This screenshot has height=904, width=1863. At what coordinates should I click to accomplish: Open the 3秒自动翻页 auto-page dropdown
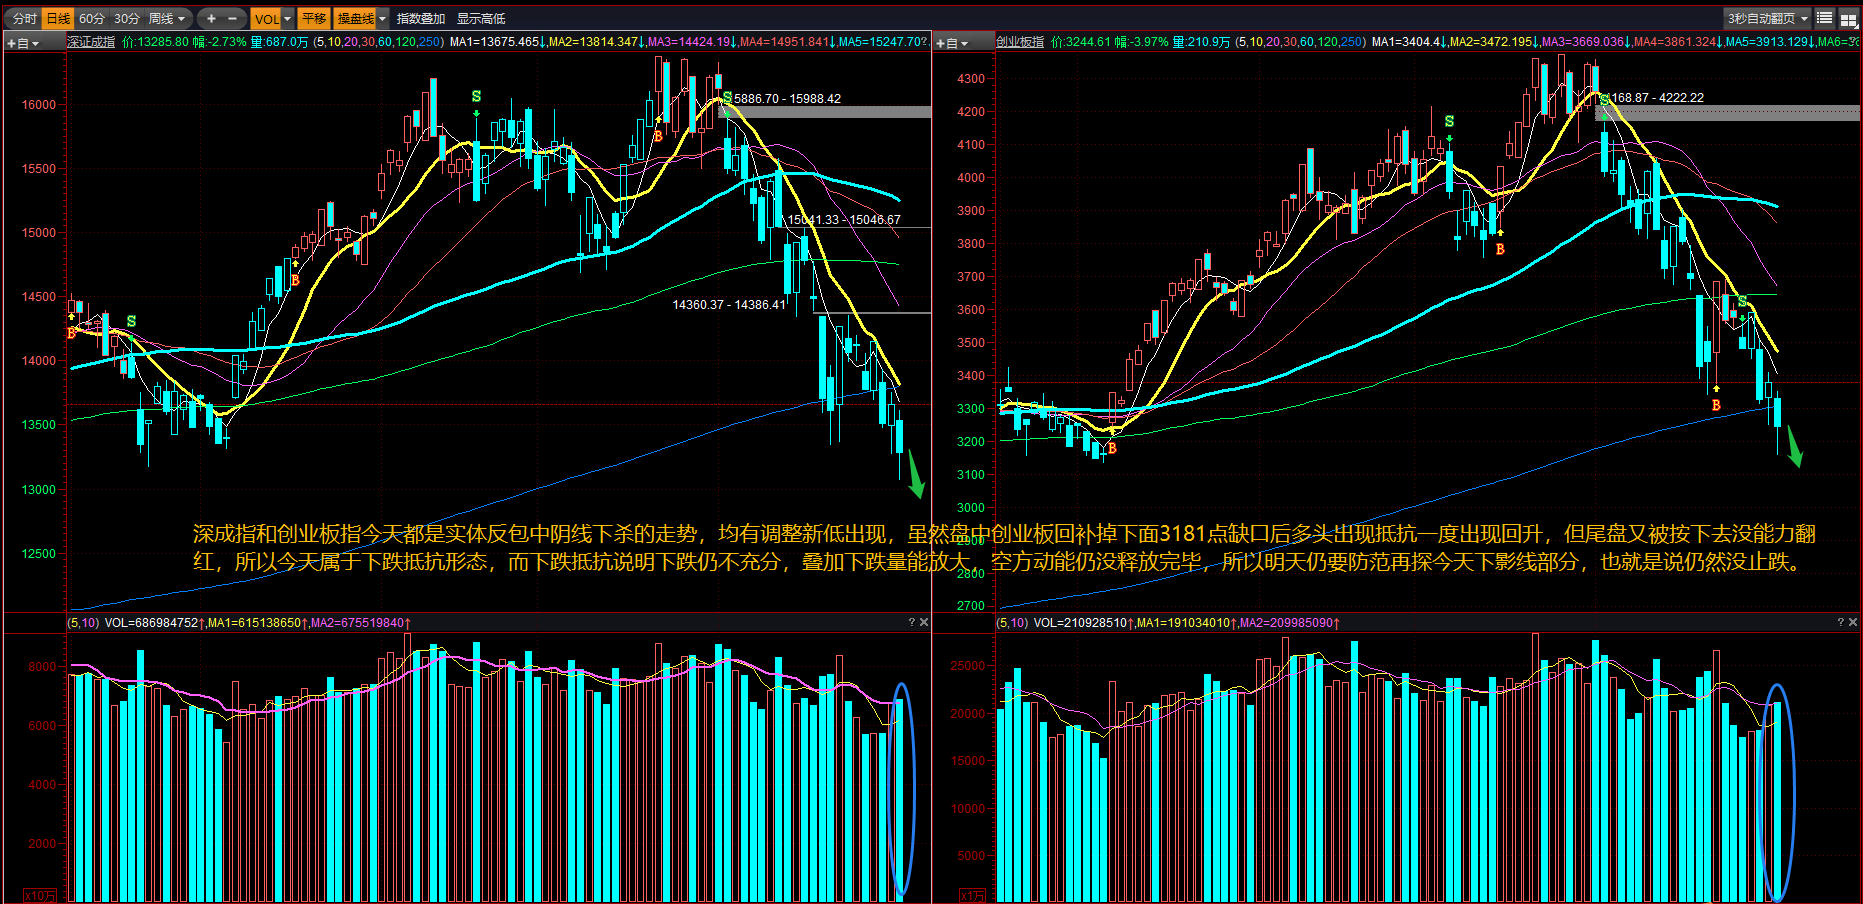pos(1768,18)
